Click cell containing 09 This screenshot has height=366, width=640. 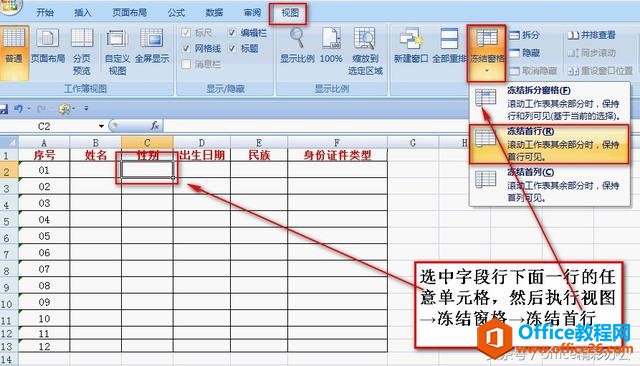tap(44, 302)
